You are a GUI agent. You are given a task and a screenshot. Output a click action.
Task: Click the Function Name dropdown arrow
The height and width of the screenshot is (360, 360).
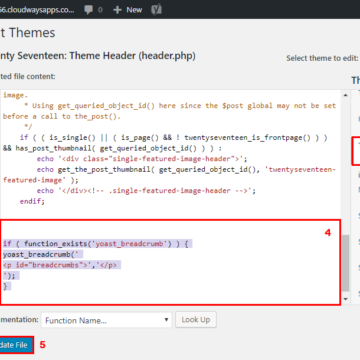pyautogui.click(x=166, y=320)
